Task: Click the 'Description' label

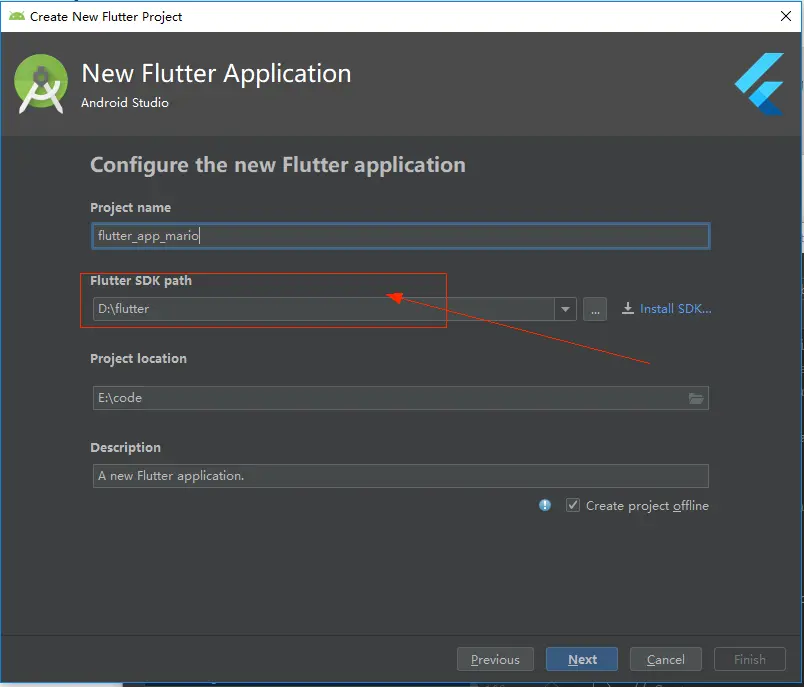Action: (x=126, y=448)
